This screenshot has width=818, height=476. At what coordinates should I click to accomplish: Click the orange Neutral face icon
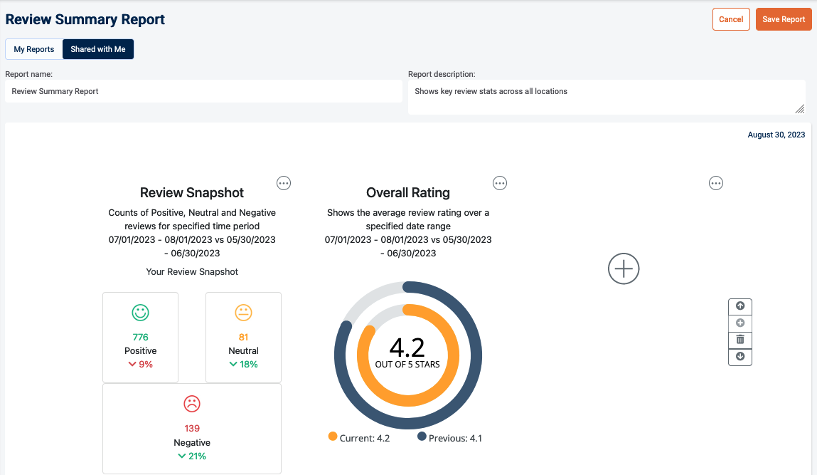click(243, 312)
